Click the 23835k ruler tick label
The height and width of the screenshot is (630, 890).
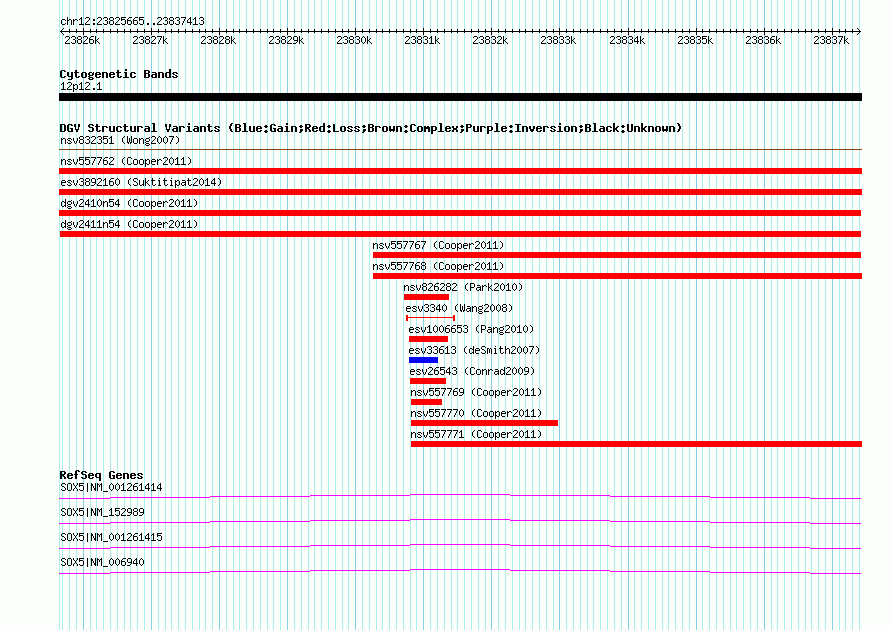[x=695, y=40]
